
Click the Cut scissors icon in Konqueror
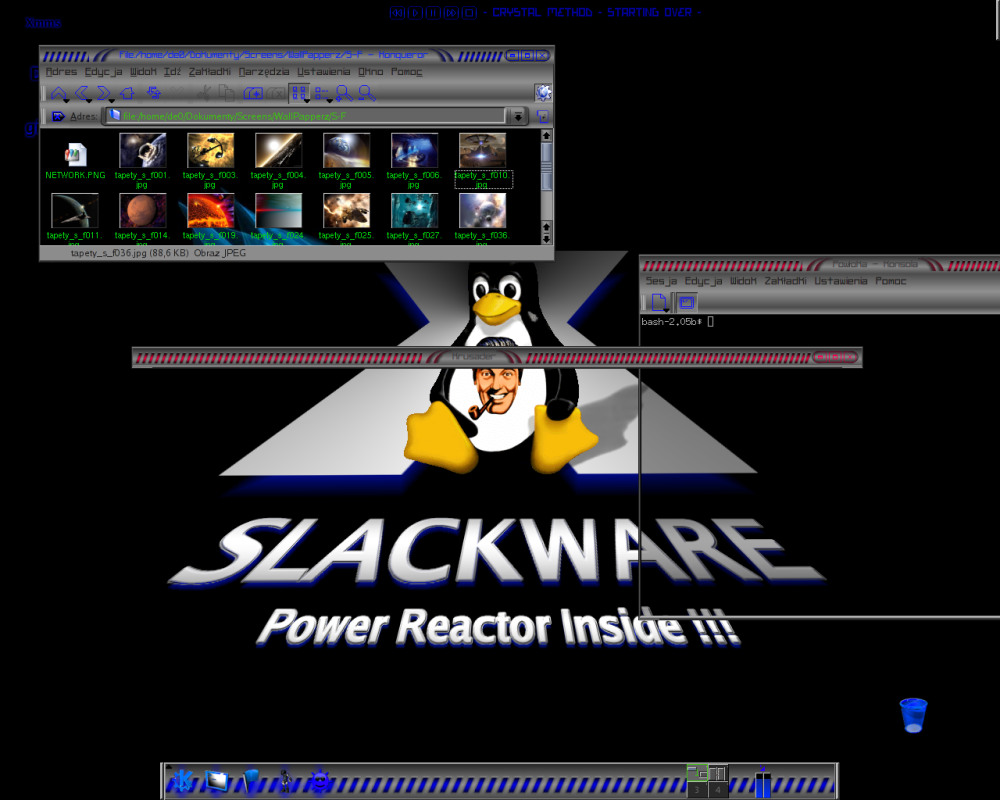pos(204,93)
